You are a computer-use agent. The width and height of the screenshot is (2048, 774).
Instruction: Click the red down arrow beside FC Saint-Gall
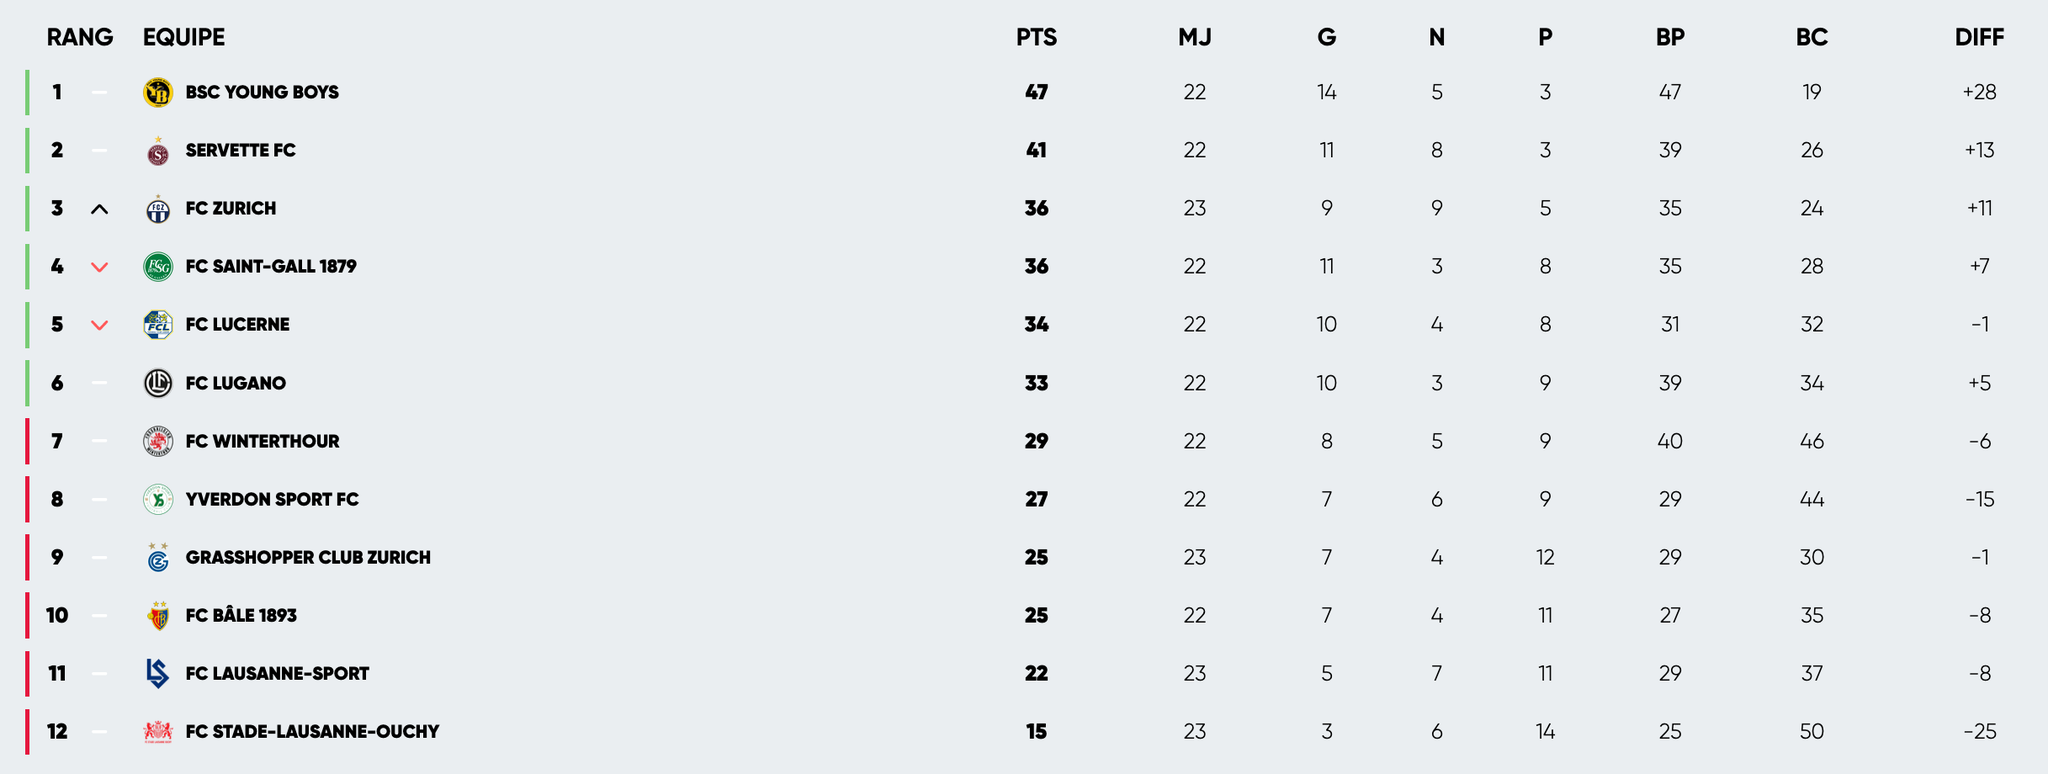[x=99, y=267]
